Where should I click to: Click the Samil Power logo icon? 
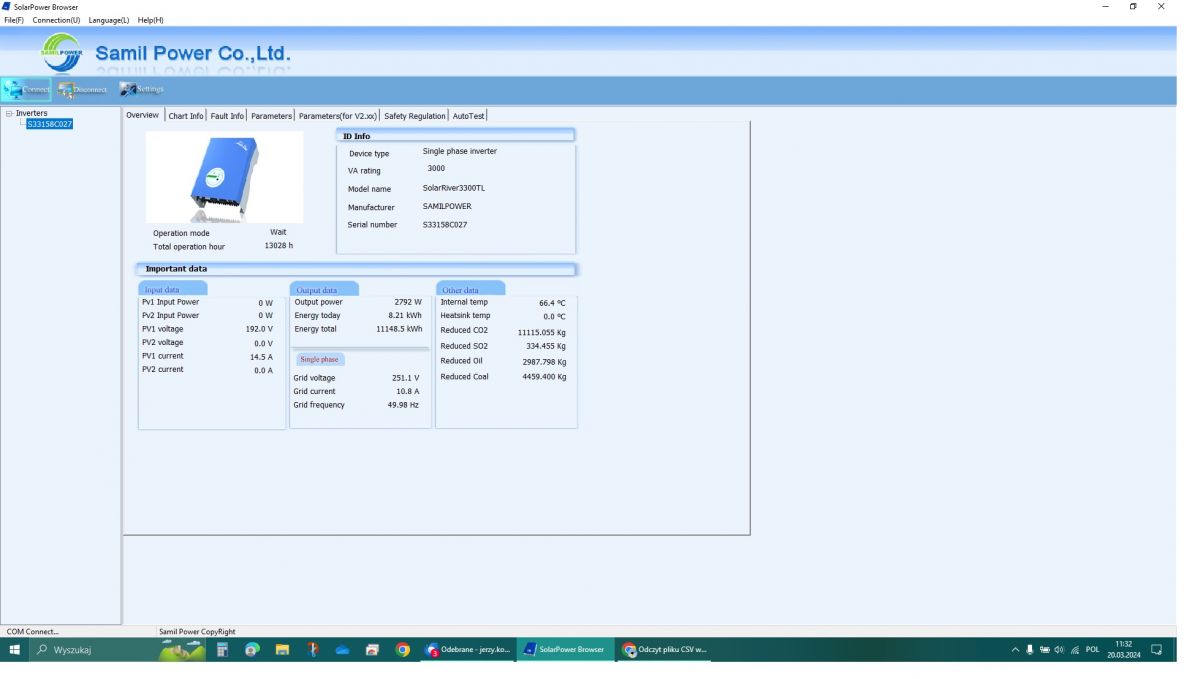pyautogui.click(x=61, y=52)
